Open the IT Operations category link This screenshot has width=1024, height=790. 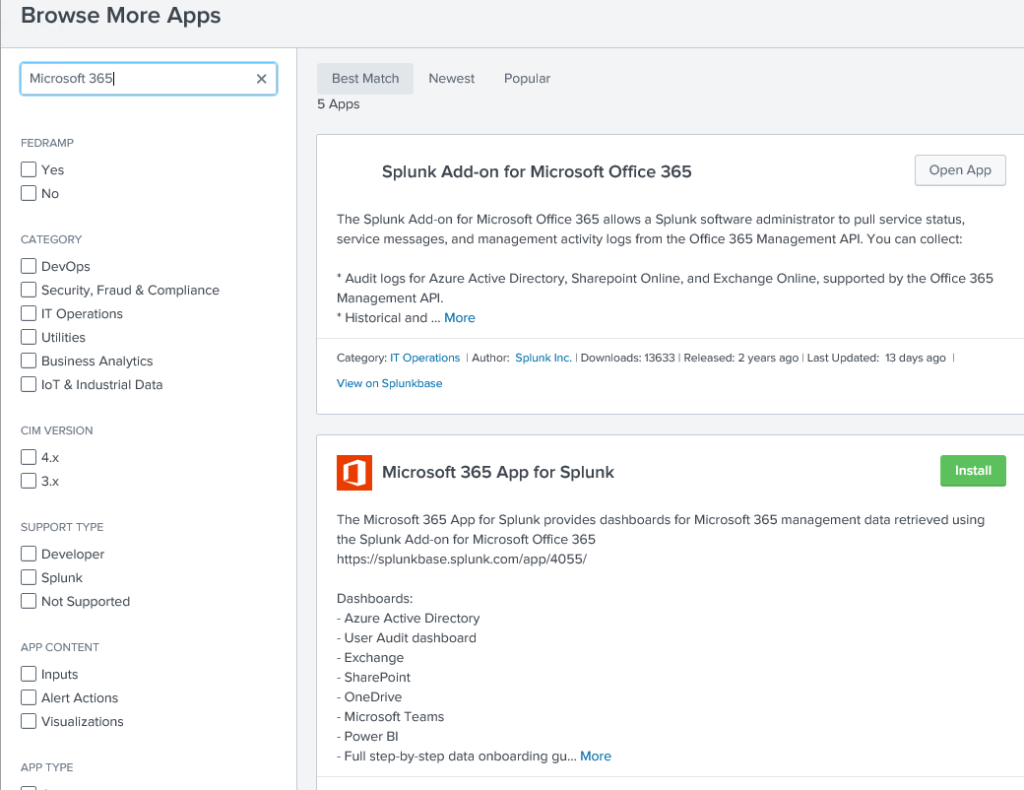pyautogui.click(x=425, y=358)
